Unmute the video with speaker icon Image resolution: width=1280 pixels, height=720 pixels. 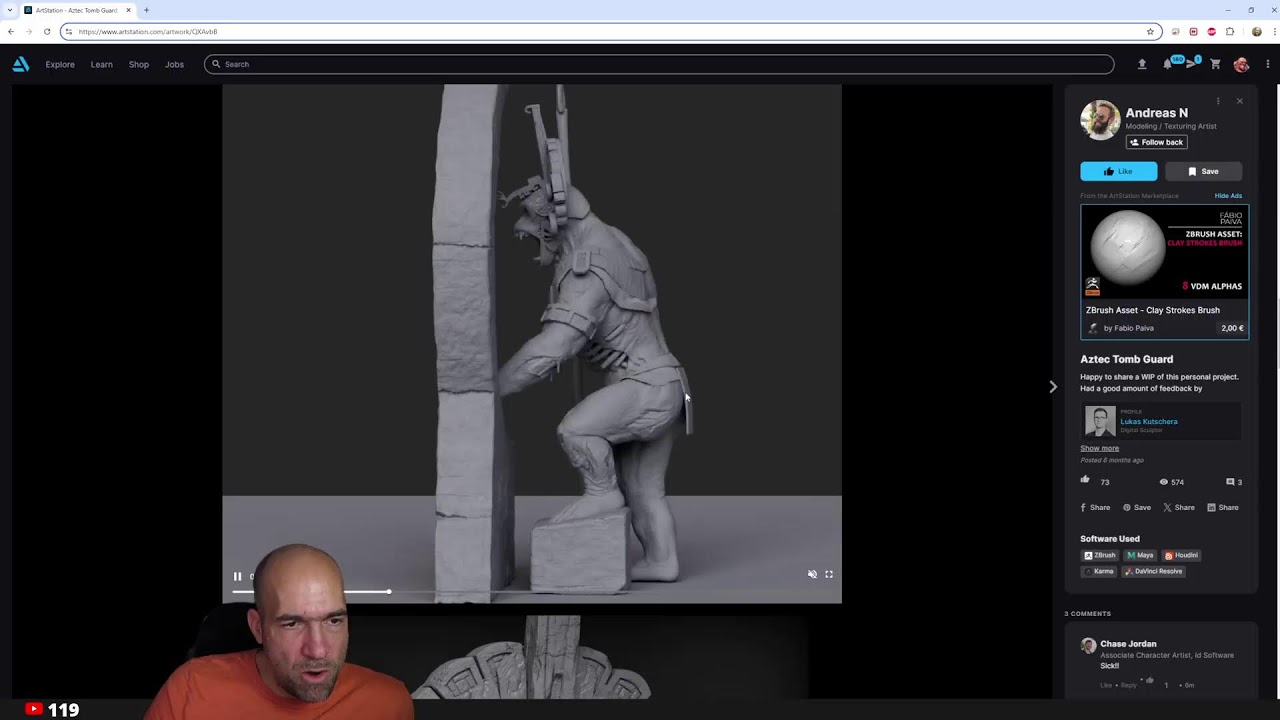click(x=812, y=574)
